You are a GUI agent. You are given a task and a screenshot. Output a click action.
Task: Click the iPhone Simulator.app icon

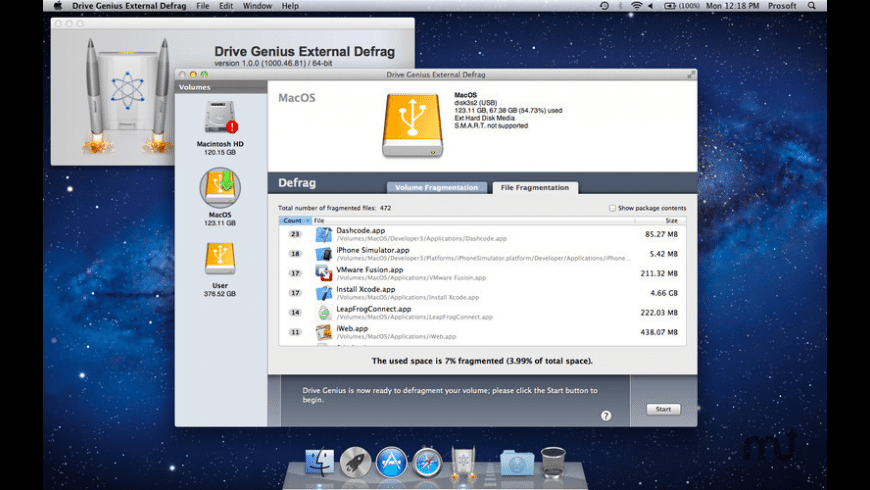[x=324, y=254]
